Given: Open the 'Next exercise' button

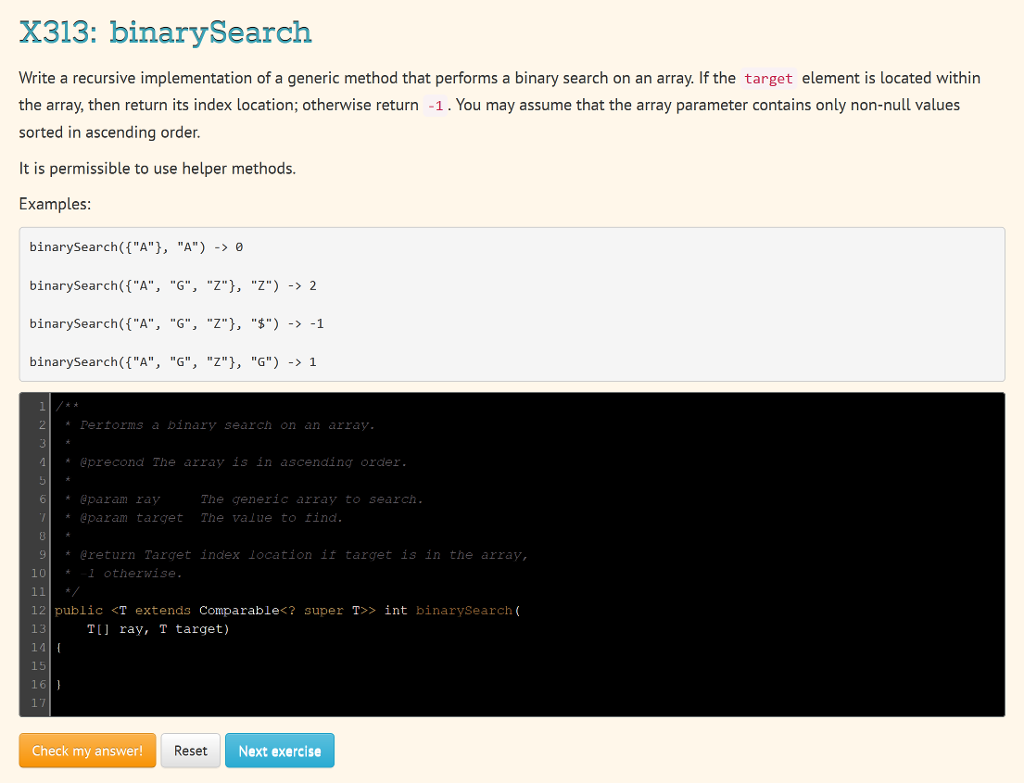Looking at the screenshot, I should tap(279, 750).
